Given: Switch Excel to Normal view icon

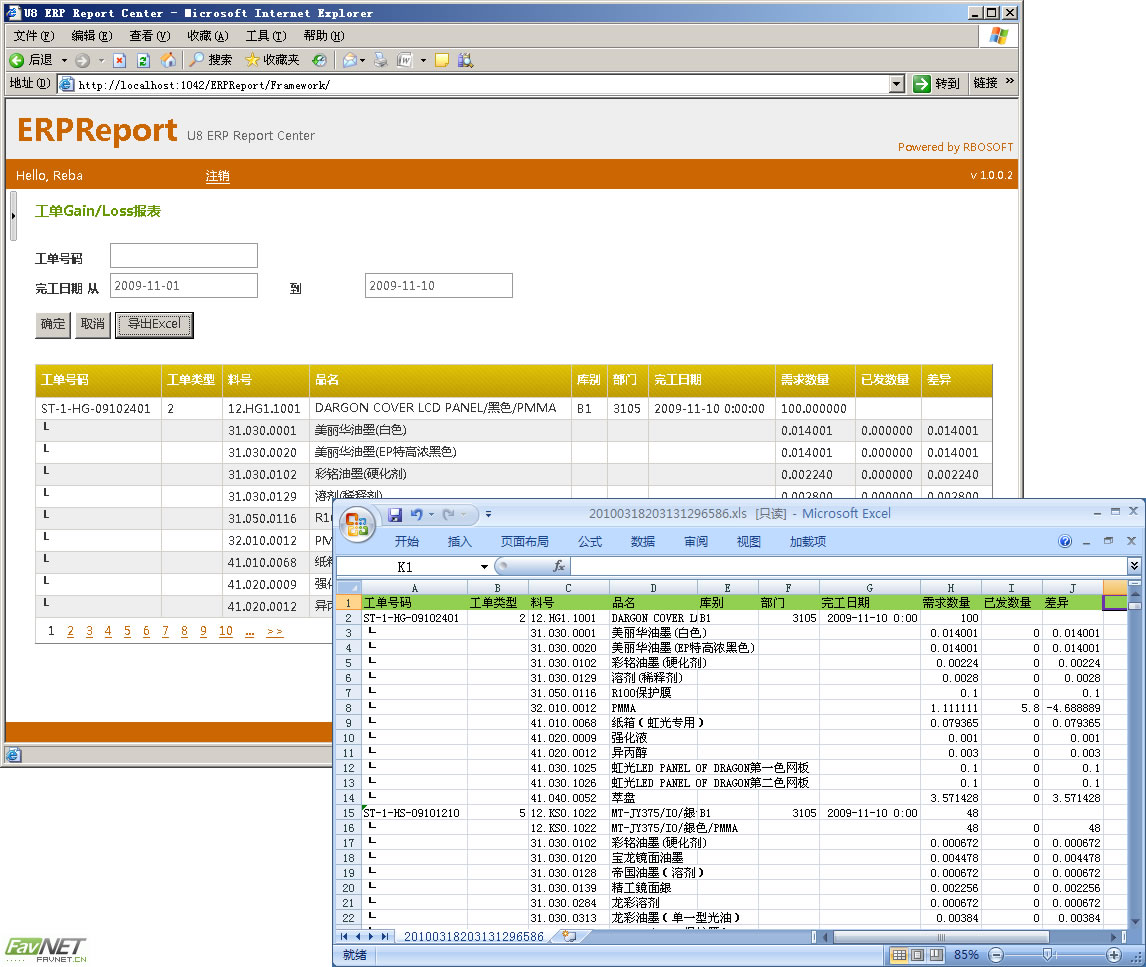Looking at the screenshot, I should click(900, 955).
